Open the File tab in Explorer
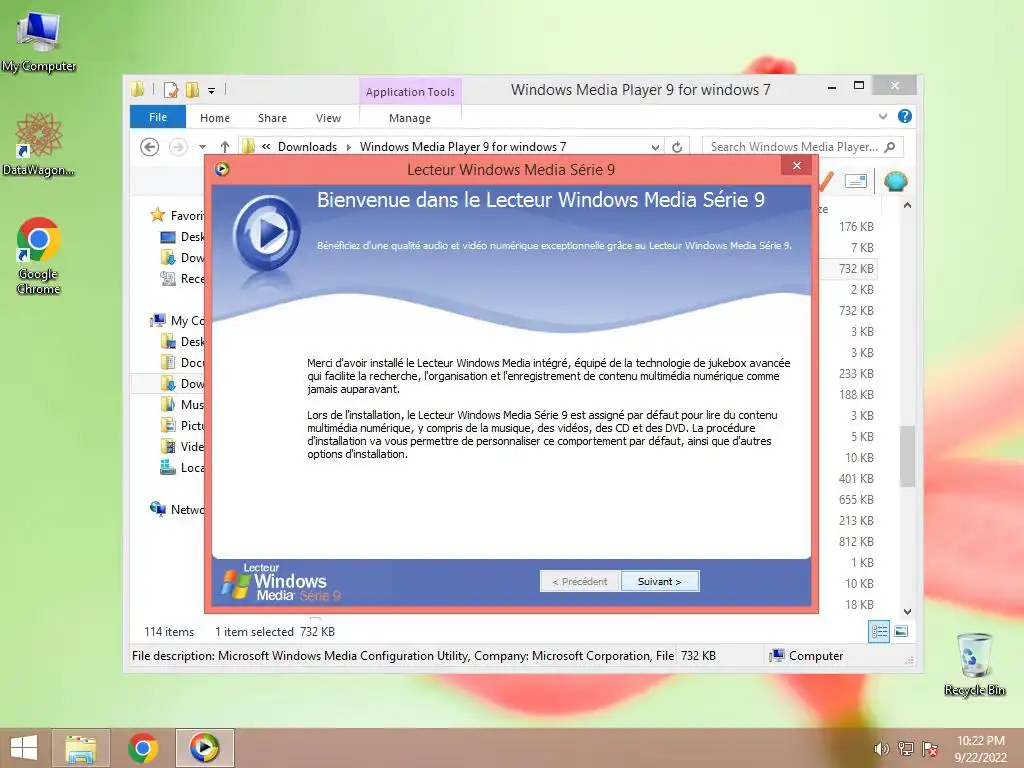The height and width of the screenshot is (768, 1024). point(157,117)
